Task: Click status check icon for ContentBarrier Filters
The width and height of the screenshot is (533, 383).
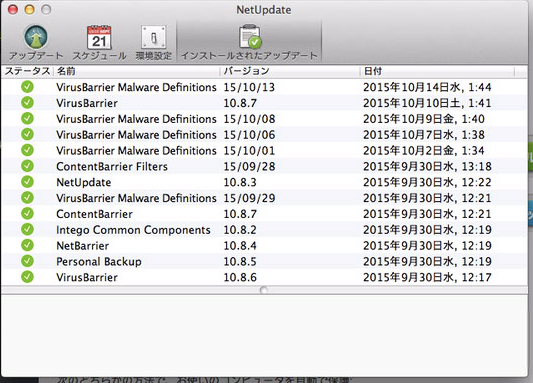Action: [x=27, y=166]
